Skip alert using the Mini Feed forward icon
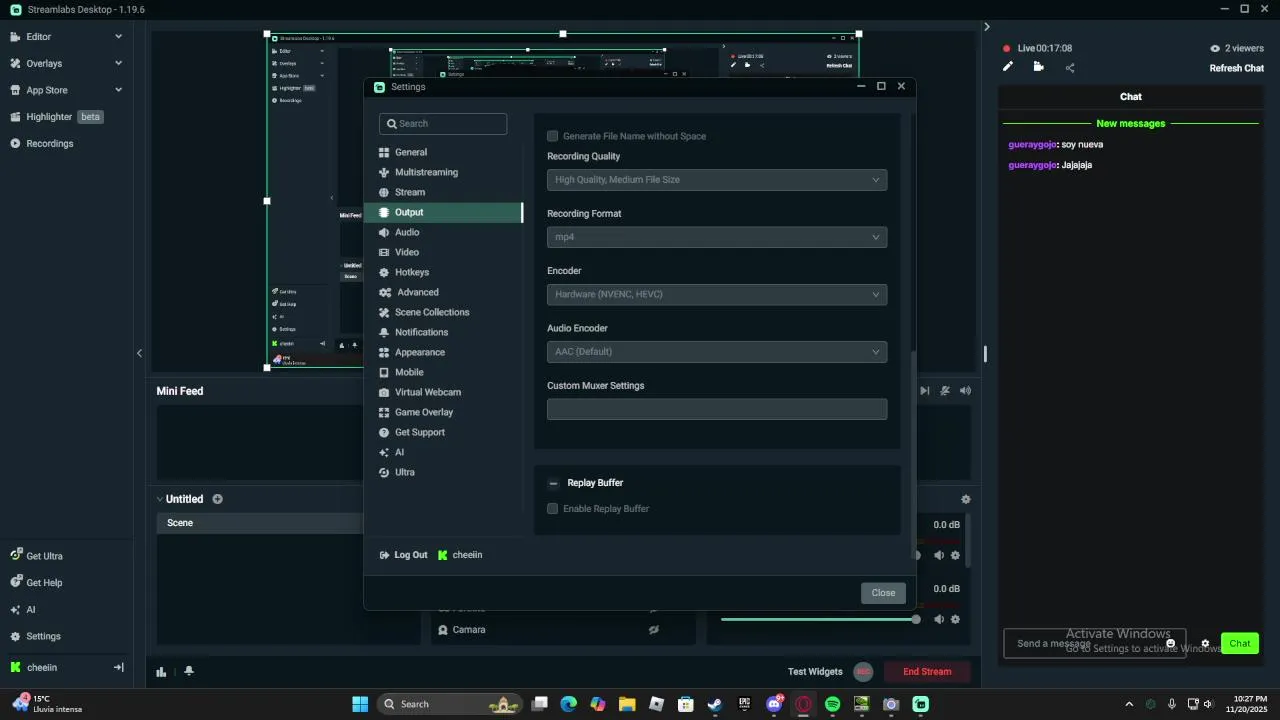Image resolution: width=1280 pixels, height=720 pixels. [924, 391]
